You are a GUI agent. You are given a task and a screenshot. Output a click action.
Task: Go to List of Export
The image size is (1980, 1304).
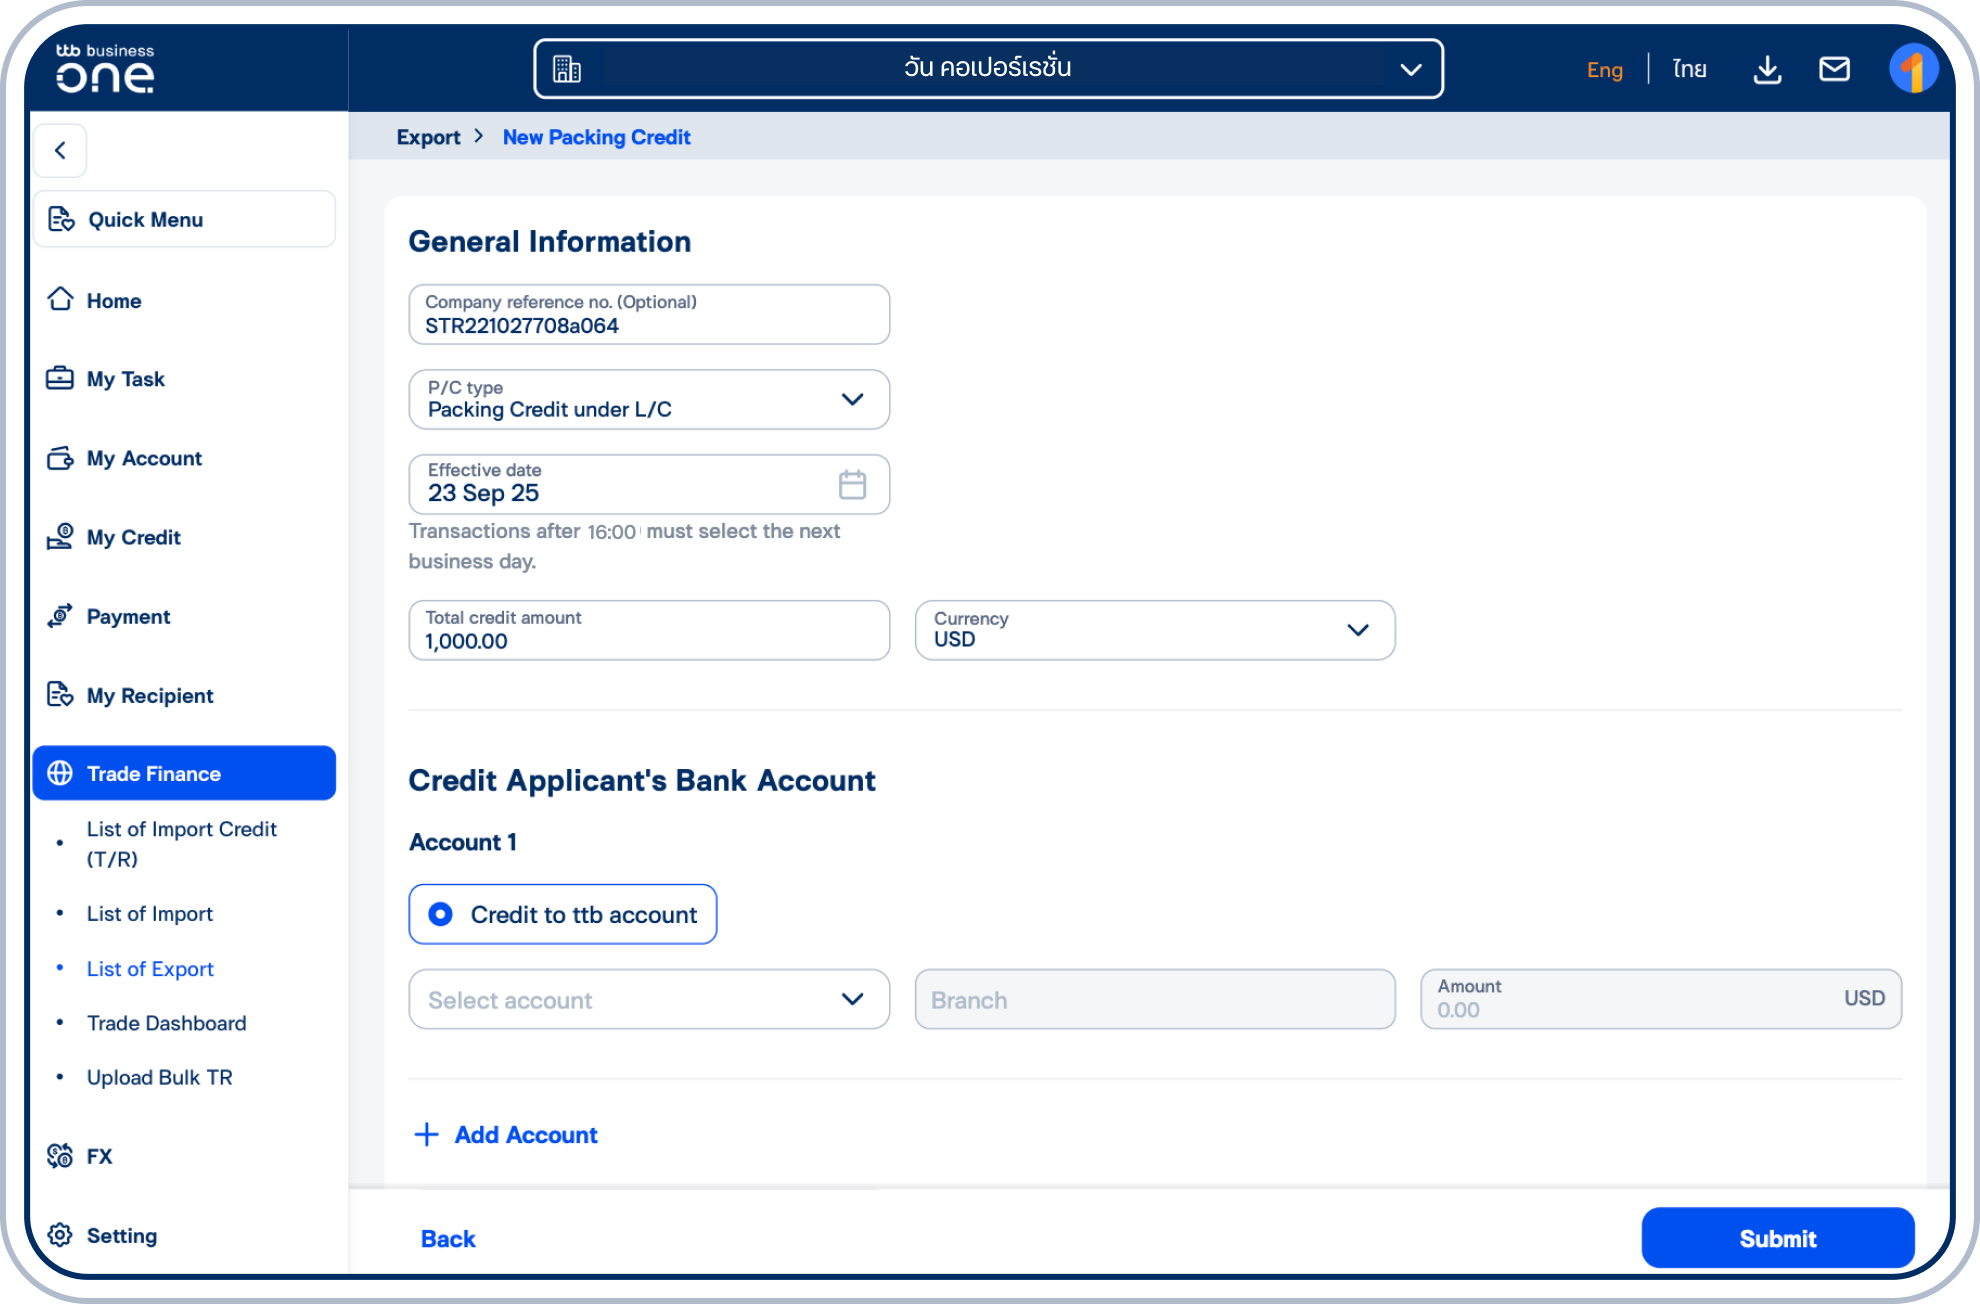click(150, 968)
